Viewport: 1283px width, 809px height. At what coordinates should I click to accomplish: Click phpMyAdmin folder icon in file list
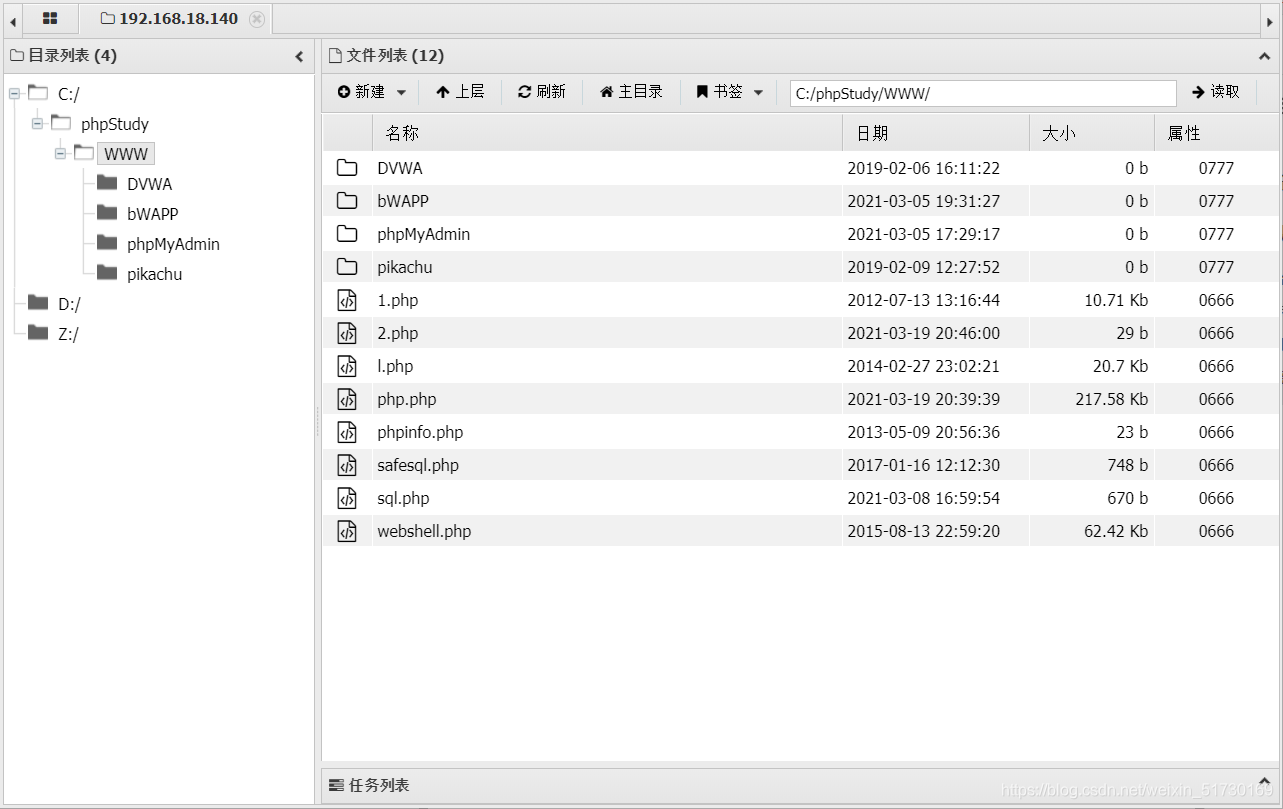pos(347,234)
